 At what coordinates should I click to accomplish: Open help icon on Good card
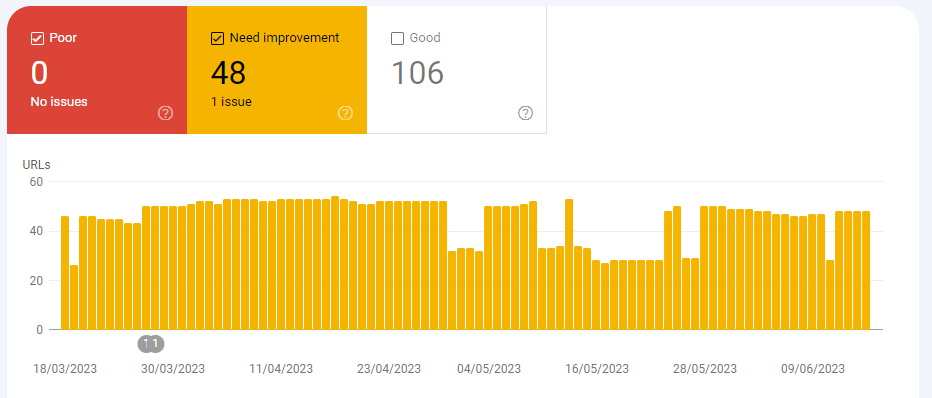[x=525, y=113]
